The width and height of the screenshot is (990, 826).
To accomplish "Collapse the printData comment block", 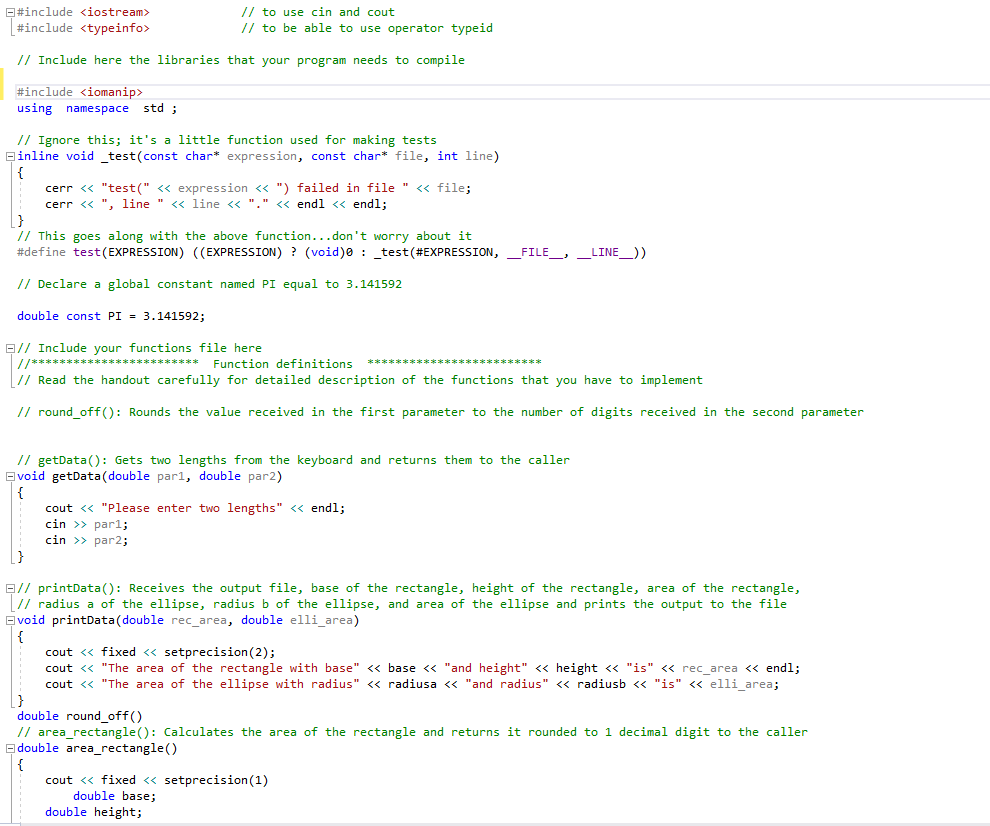I will pos(8,587).
